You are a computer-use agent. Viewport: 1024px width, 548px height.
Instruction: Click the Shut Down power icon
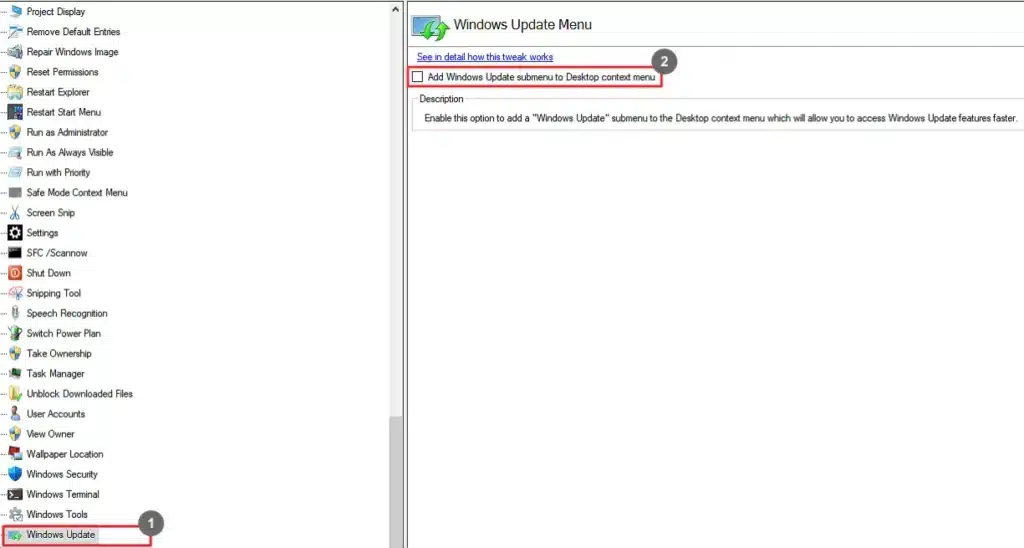tap(15, 273)
